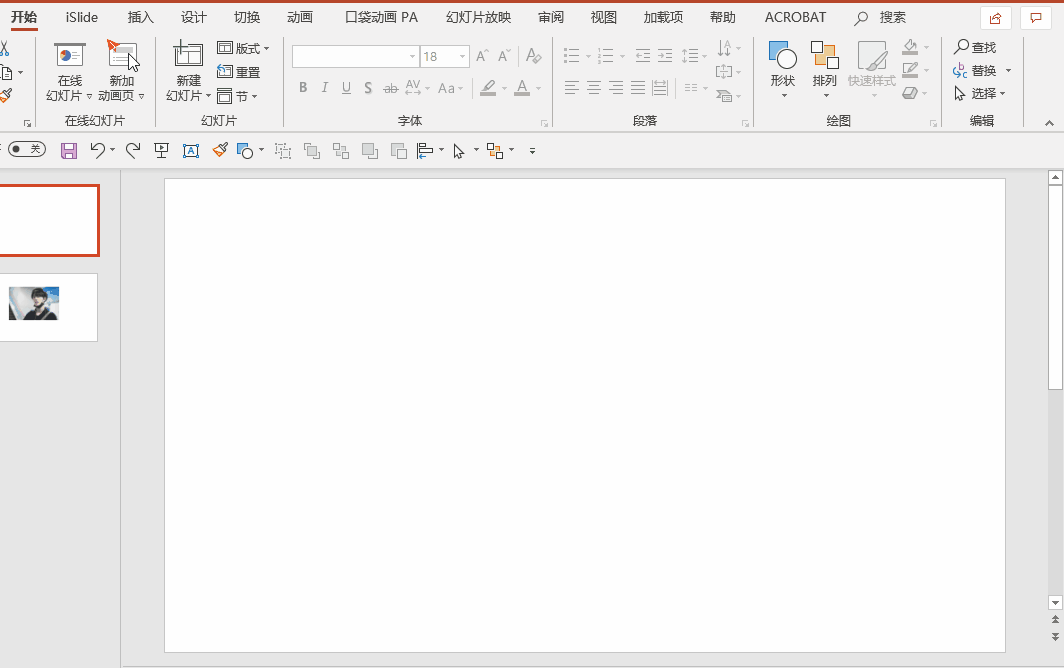Switch to the 动画 animation tab

coord(300,18)
